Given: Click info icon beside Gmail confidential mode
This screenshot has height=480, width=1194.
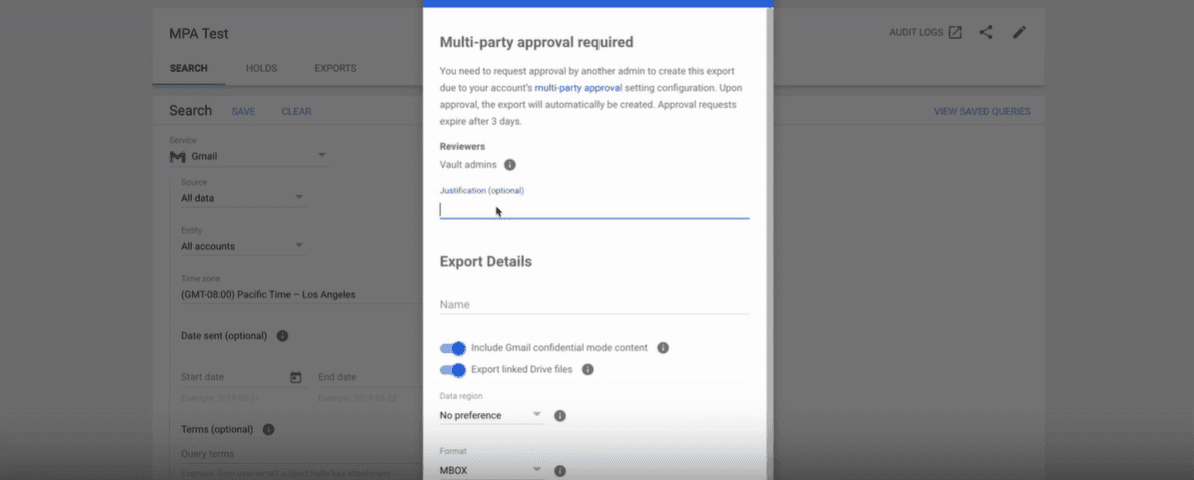Looking at the screenshot, I should tap(662, 348).
